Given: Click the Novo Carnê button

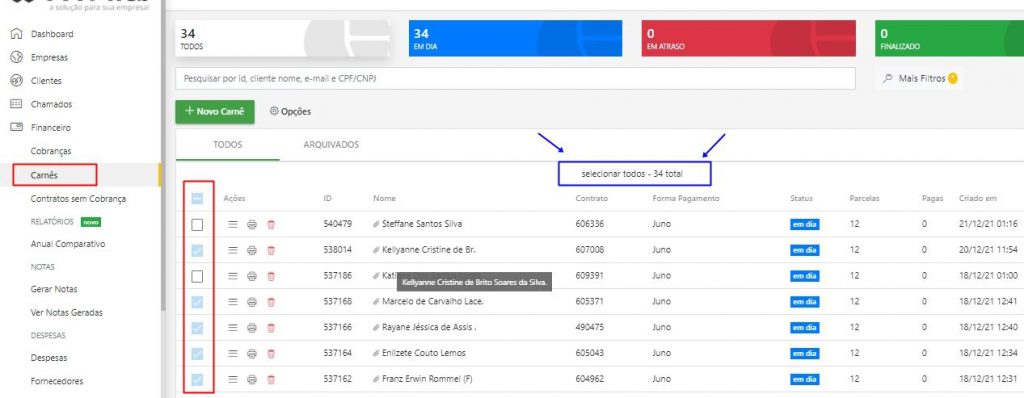Looking at the screenshot, I should pos(215,112).
